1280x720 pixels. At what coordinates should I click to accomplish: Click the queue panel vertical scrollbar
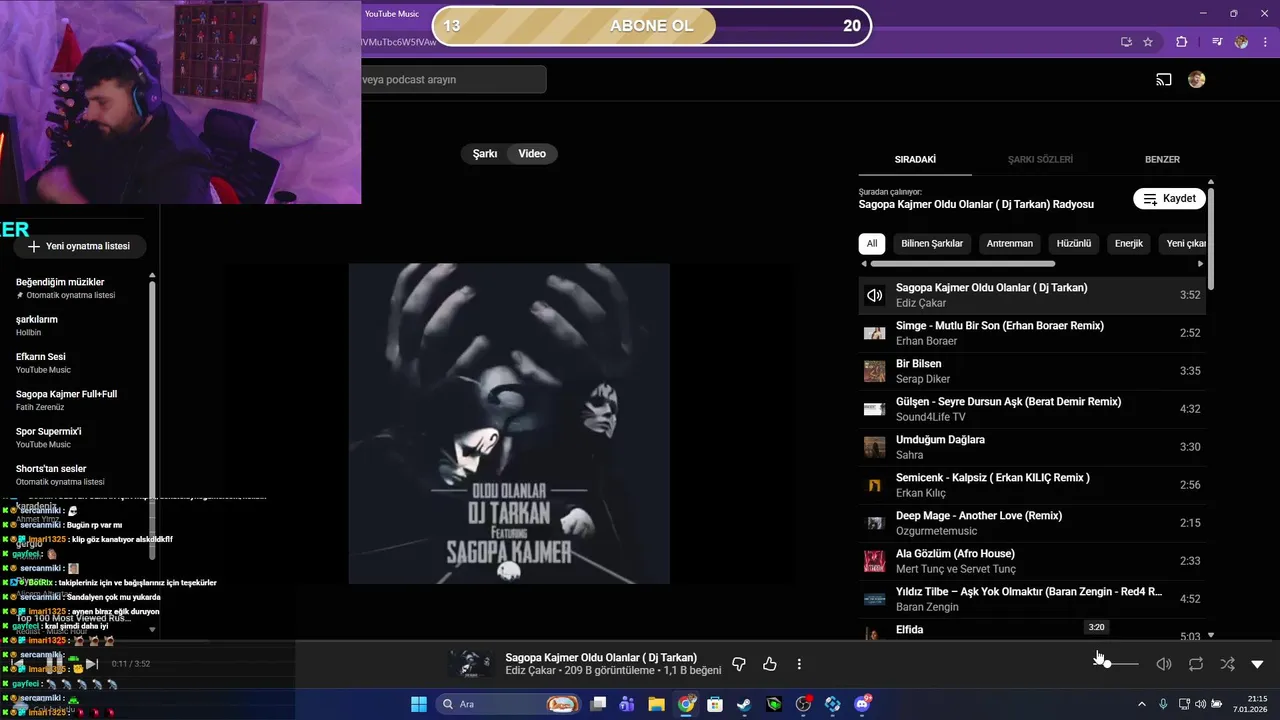(1211, 238)
